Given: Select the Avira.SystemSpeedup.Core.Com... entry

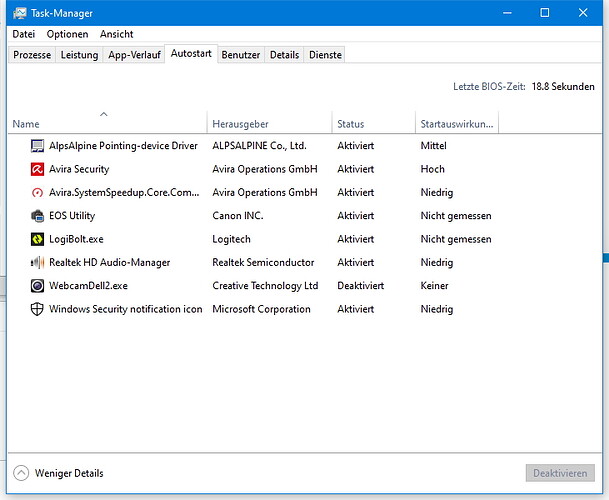Looking at the screenshot, I should 124,193.
